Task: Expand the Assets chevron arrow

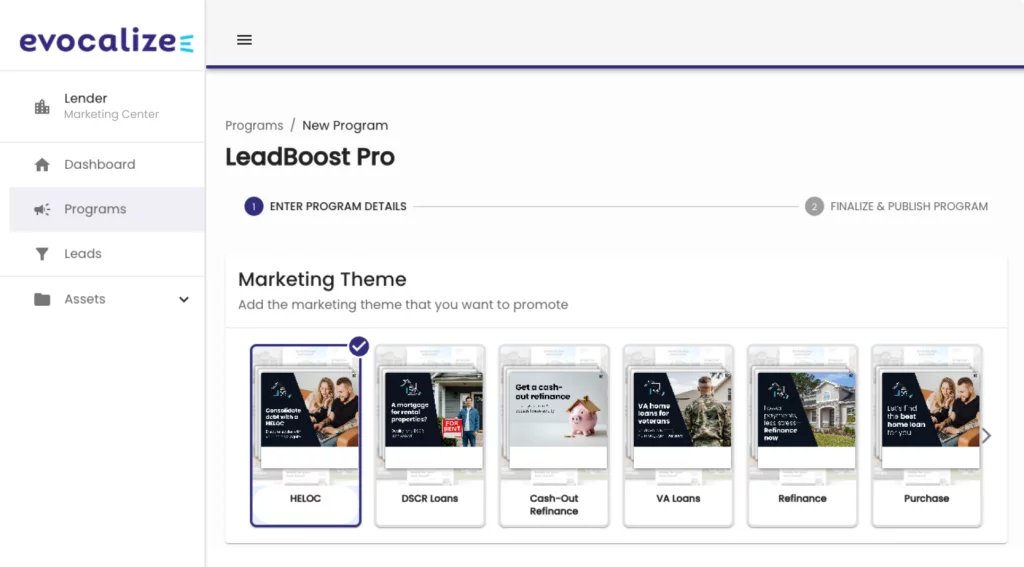Action: coord(184,299)
